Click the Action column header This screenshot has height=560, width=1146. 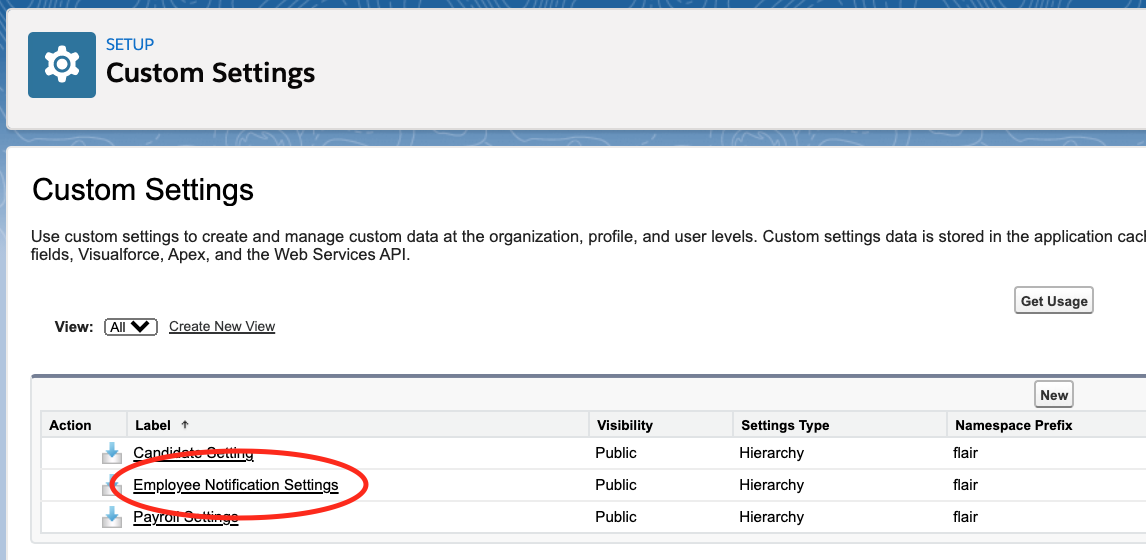[x=70, y=425]
